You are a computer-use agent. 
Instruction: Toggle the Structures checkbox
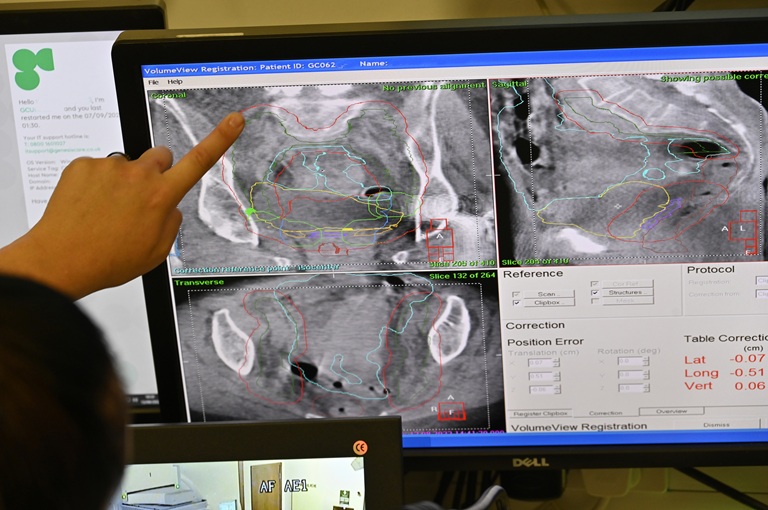tap(595, 292)
